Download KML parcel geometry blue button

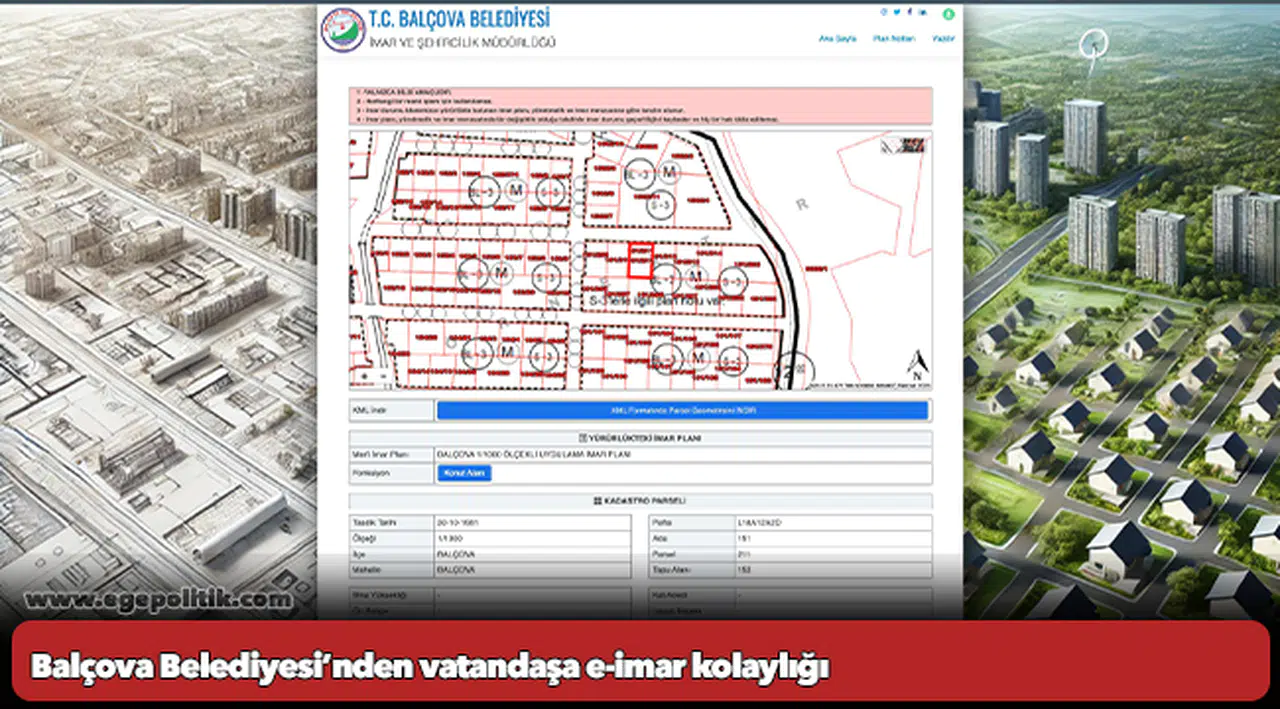[x=683, y=410]
